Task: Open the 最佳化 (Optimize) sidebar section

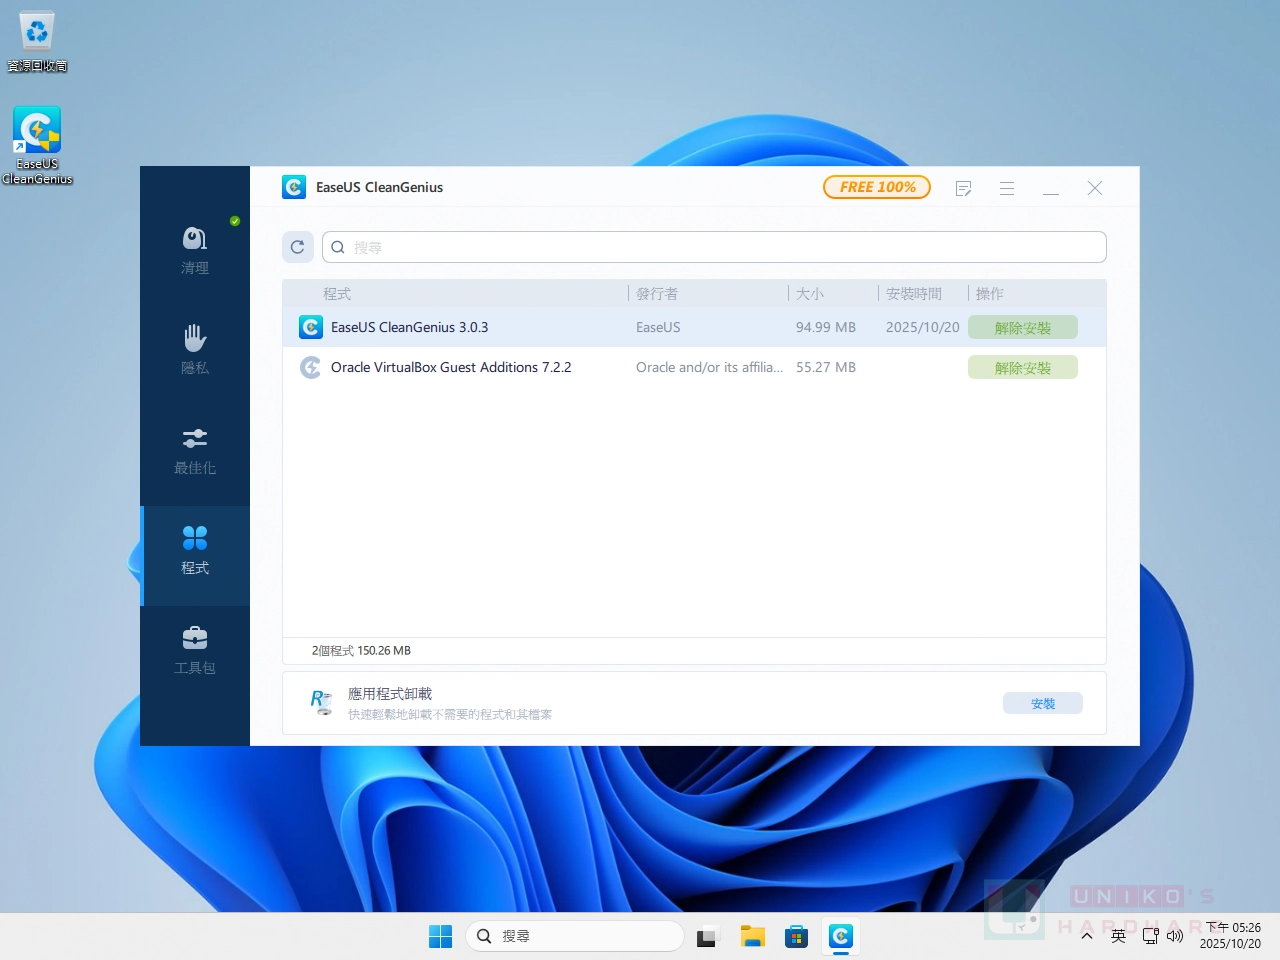Action: [195, 450]
